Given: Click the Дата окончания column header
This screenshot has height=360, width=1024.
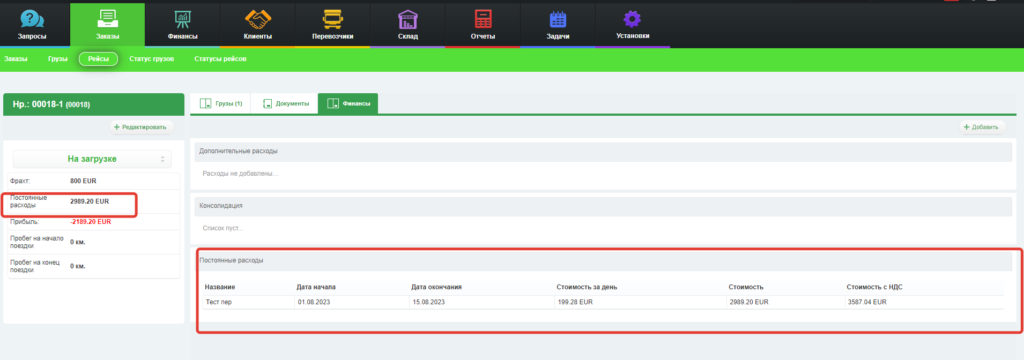Looking at the screenshot, I should 437,287.
